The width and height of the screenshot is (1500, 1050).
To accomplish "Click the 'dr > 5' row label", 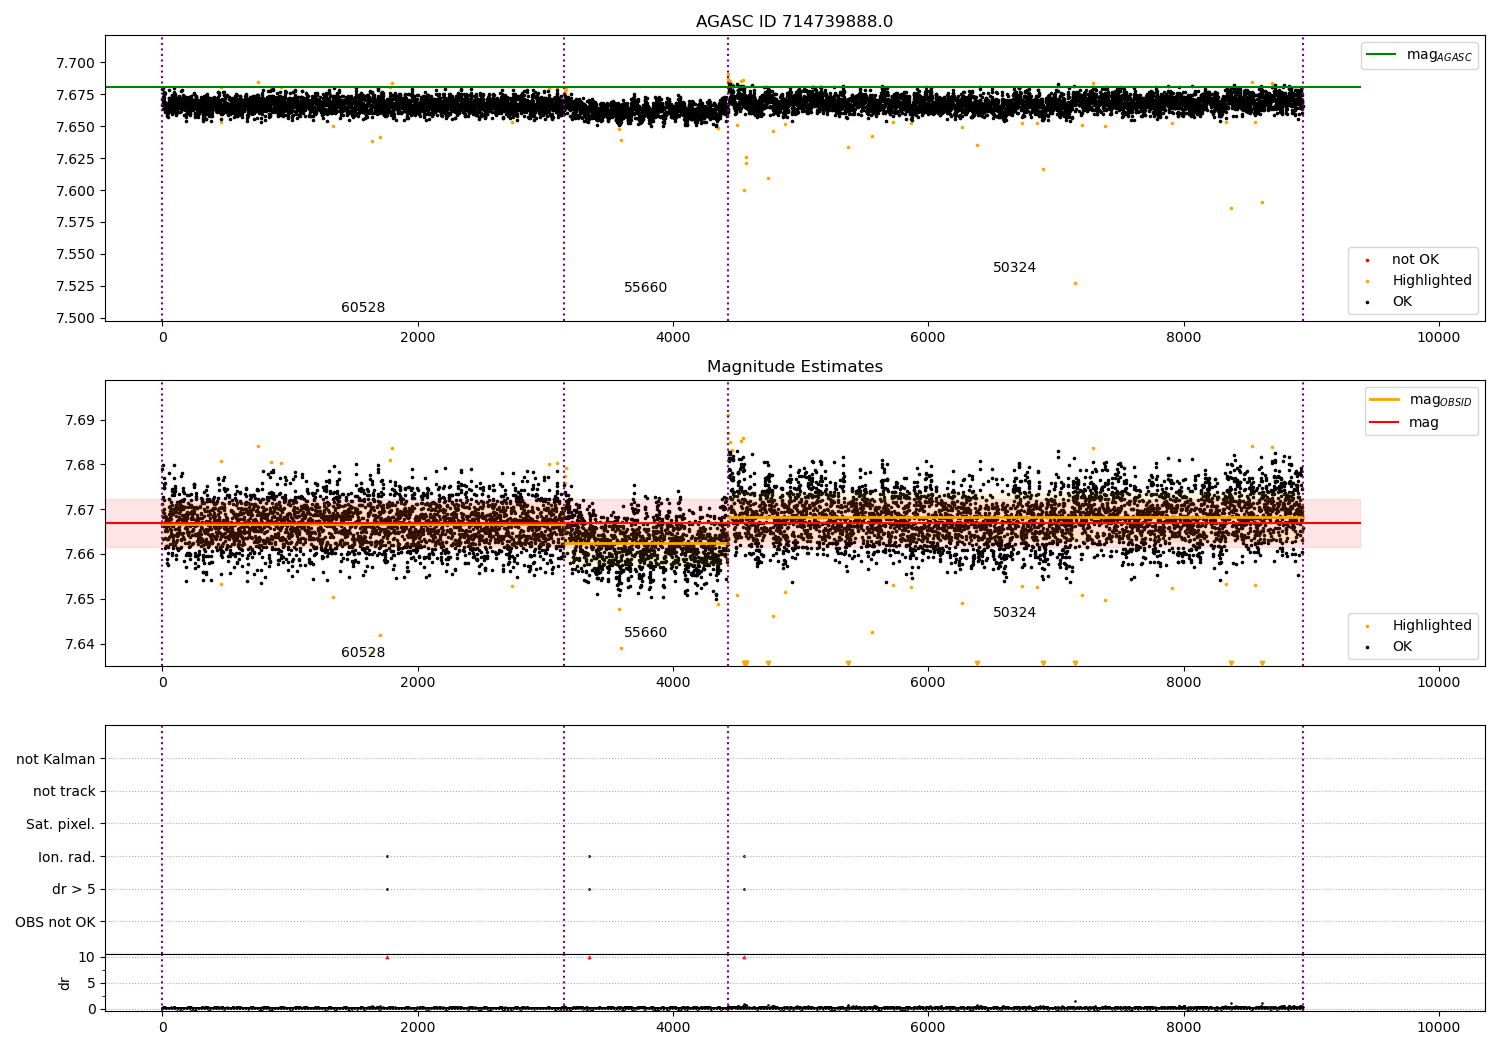I will (74, 890).
